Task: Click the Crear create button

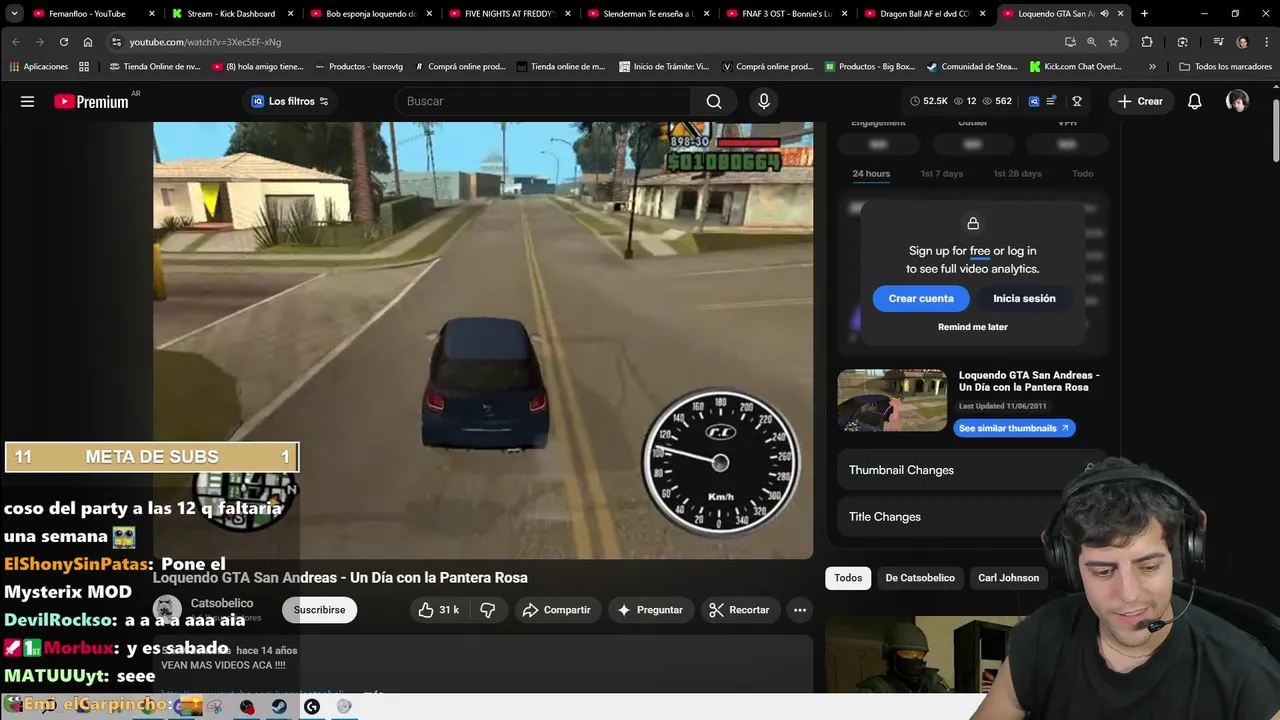Action: pyautogui.click(x=1140, y=101)
